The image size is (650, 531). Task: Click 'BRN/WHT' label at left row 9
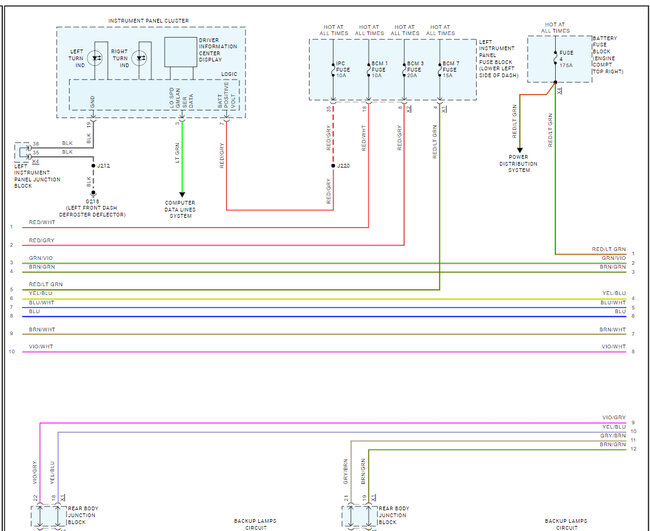tap(42, 330)
